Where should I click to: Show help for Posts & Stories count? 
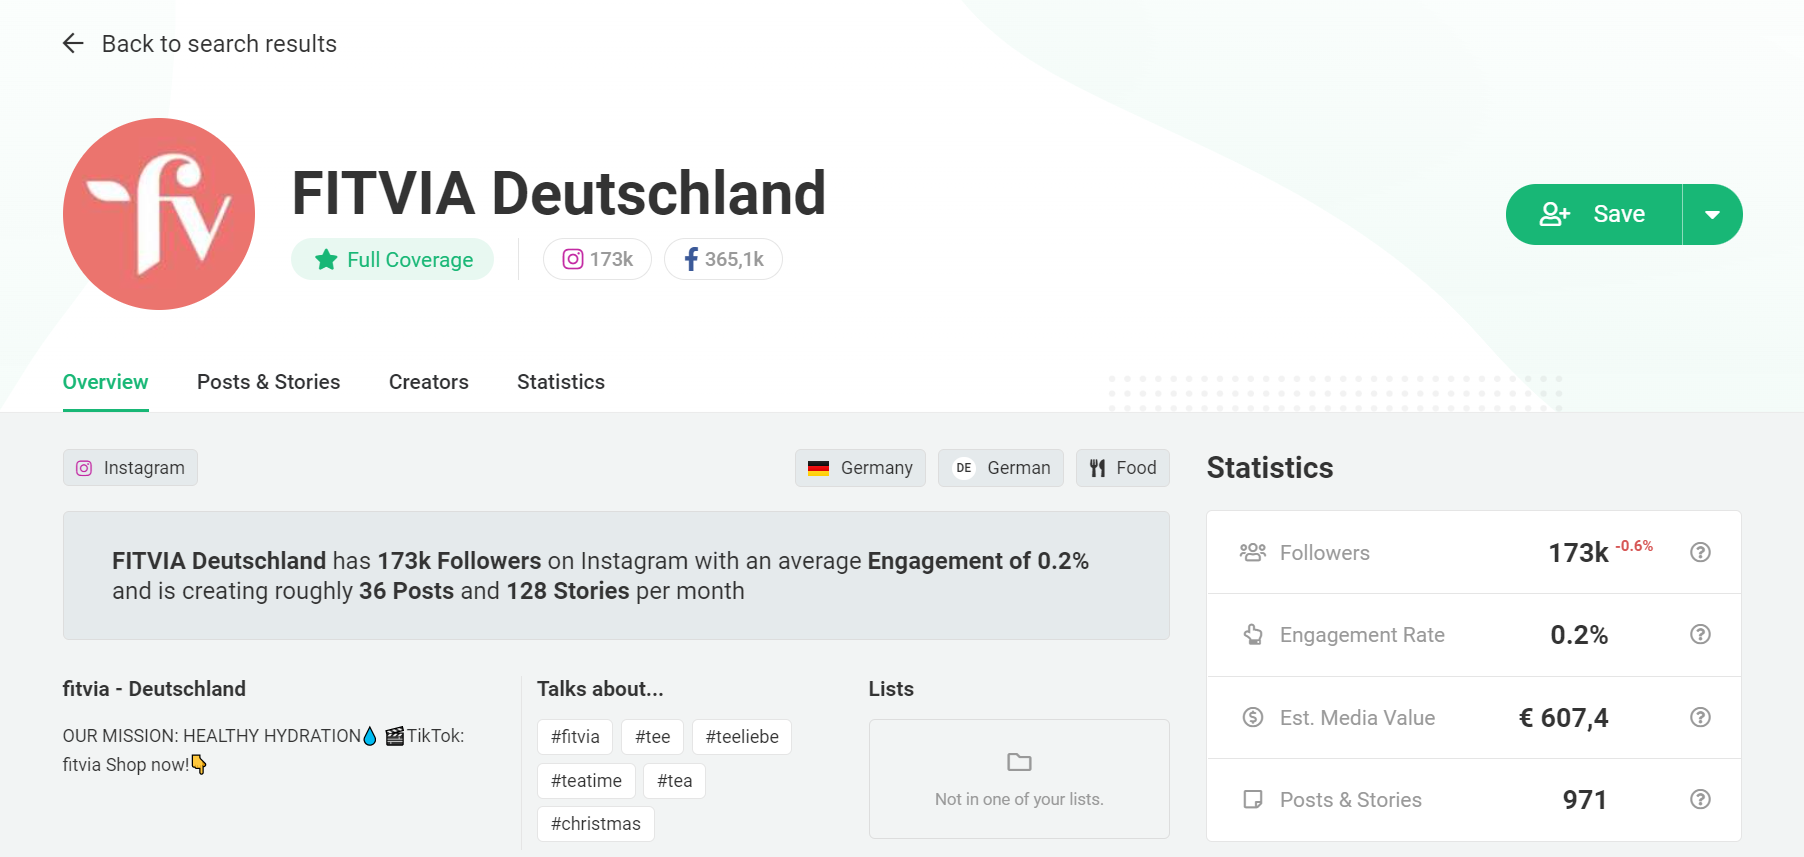coord(1700,799)
